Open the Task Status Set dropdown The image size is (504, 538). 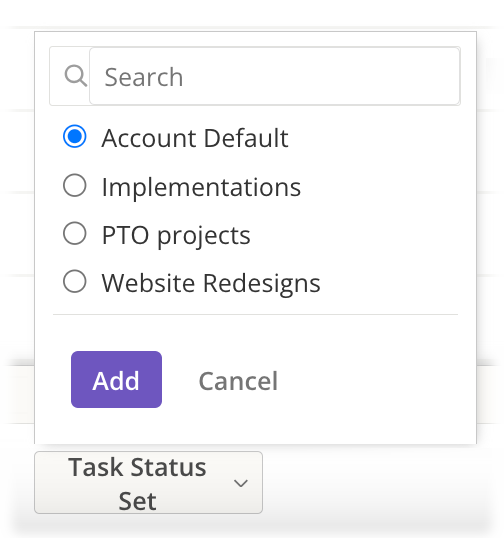coord(149,482)
